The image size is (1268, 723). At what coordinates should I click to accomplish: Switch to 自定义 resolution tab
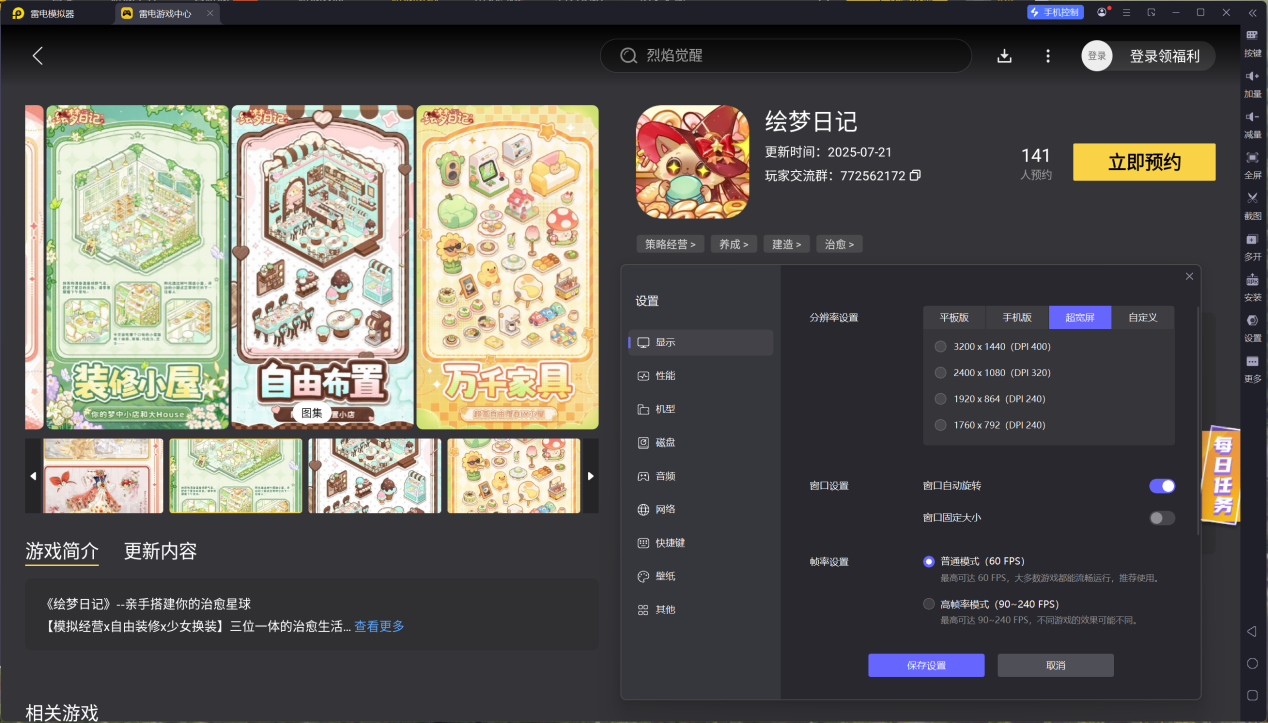coord(1142,317)
